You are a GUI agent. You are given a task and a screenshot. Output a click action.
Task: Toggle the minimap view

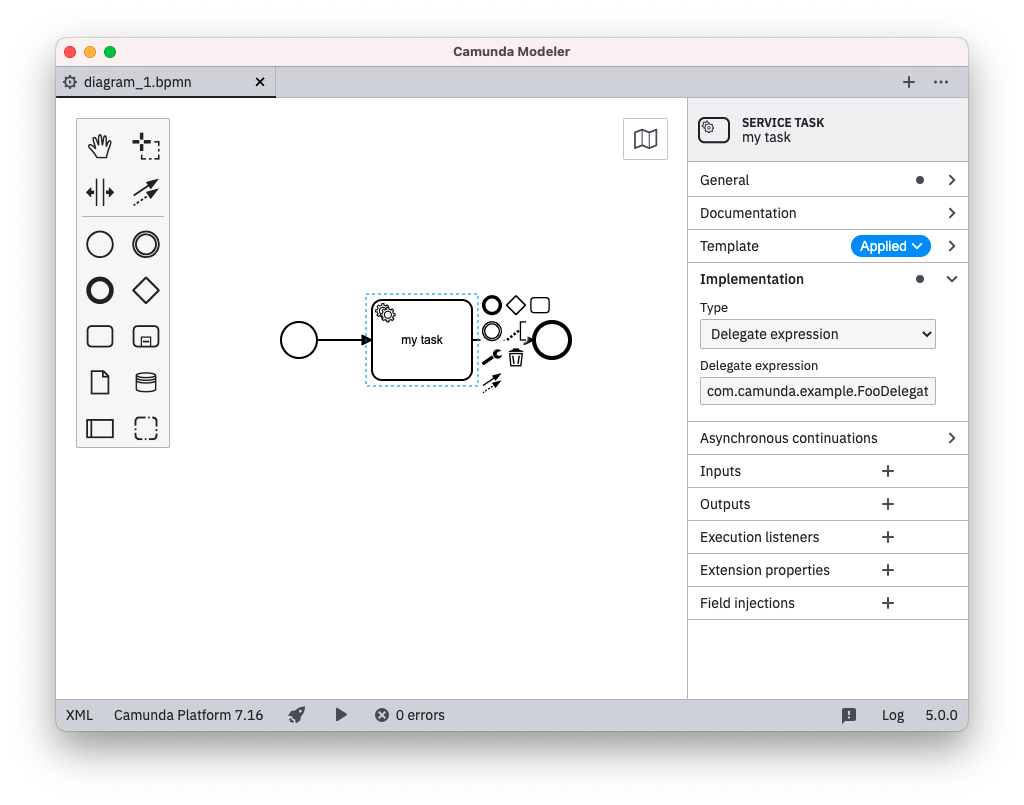(645, 139)
